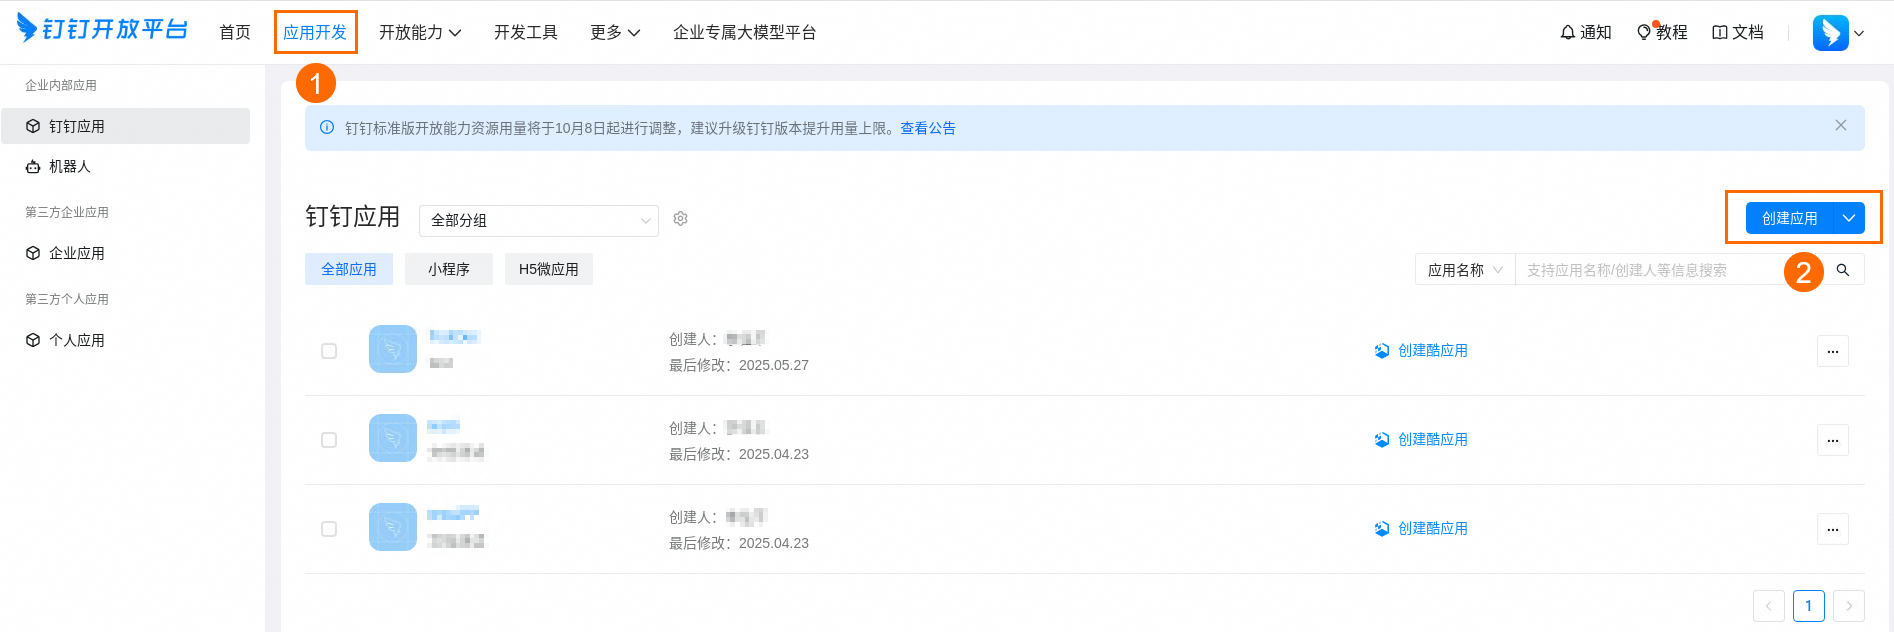Go to 首页 in top navigation
Viewport: 1894px width, 632px height.
pyautogui.click(x=235, y=32)
